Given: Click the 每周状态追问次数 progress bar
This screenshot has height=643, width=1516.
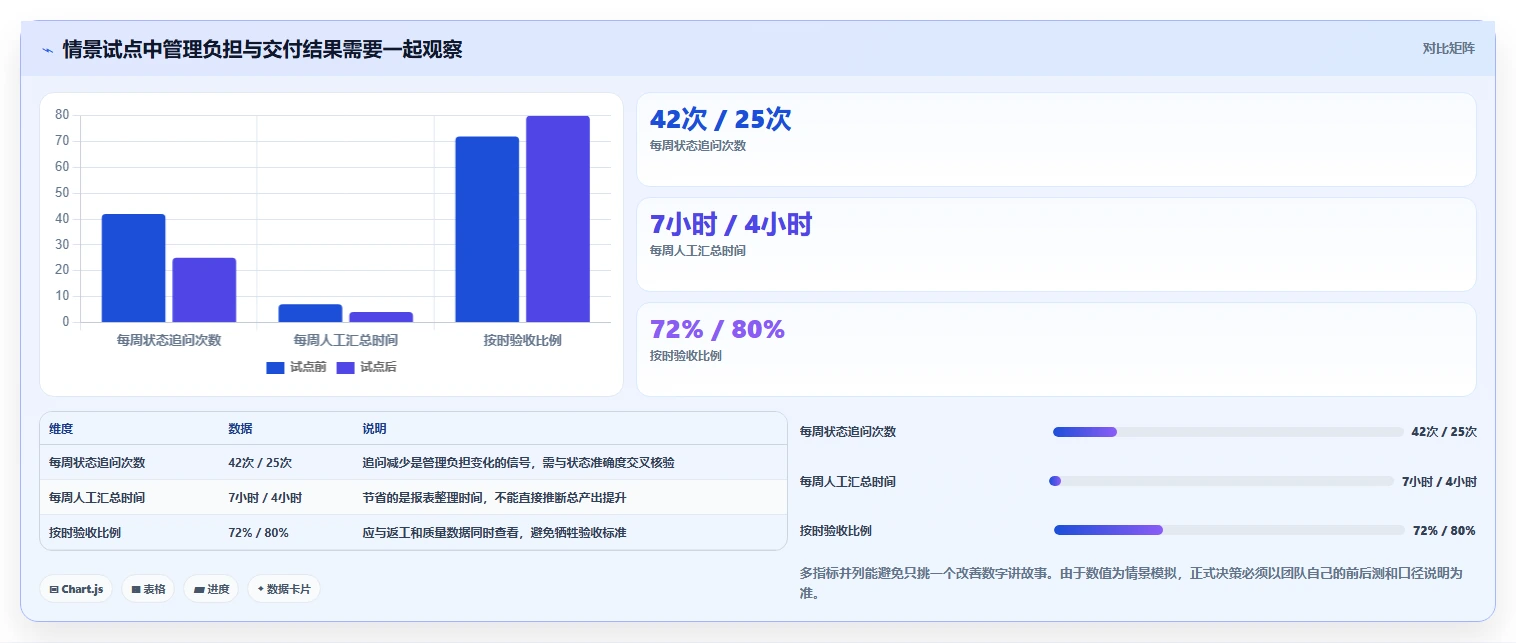Looking at the screenshot, I should [1228, 432].
